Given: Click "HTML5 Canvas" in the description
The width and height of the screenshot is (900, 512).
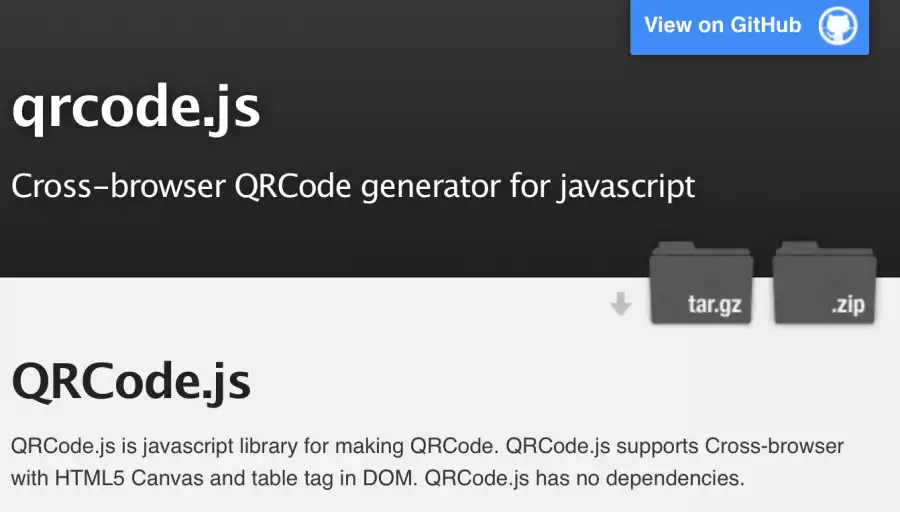Looking at the screenshot, I should click(129, 478).
